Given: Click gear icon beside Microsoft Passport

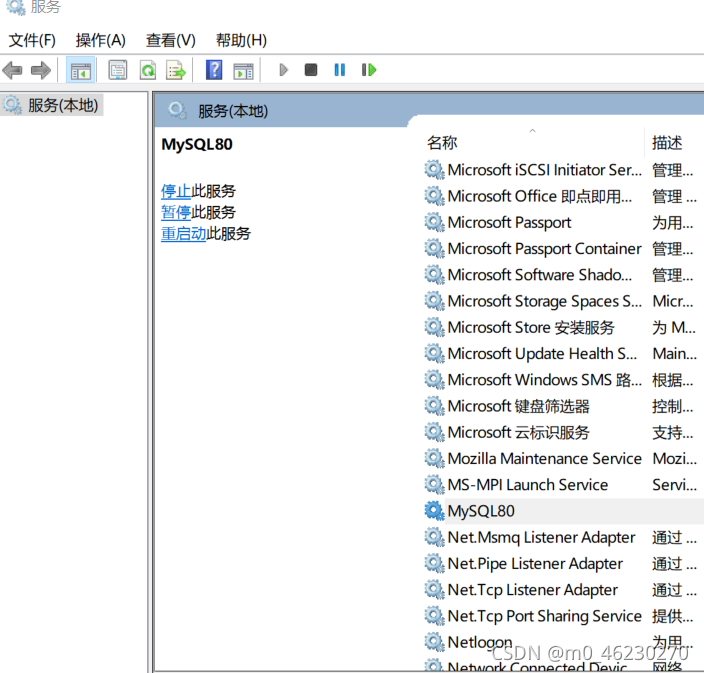Looking at the screenshot, I should click(434, 223).
